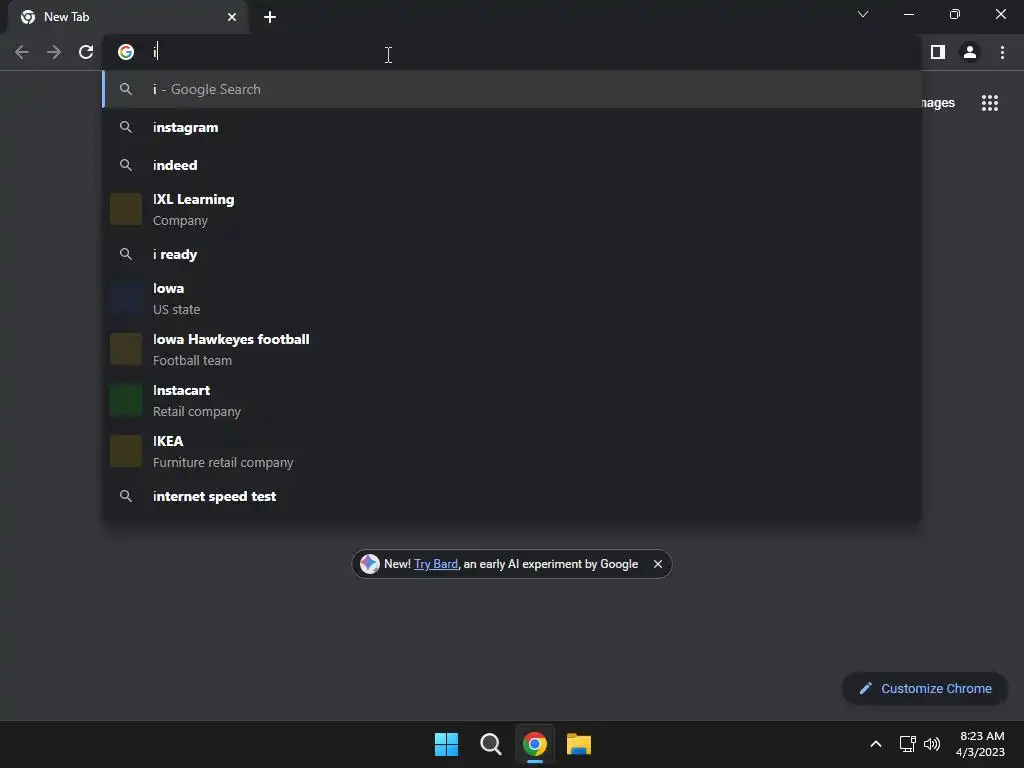Open Customize Chrome button

click(x=925, y=688)
